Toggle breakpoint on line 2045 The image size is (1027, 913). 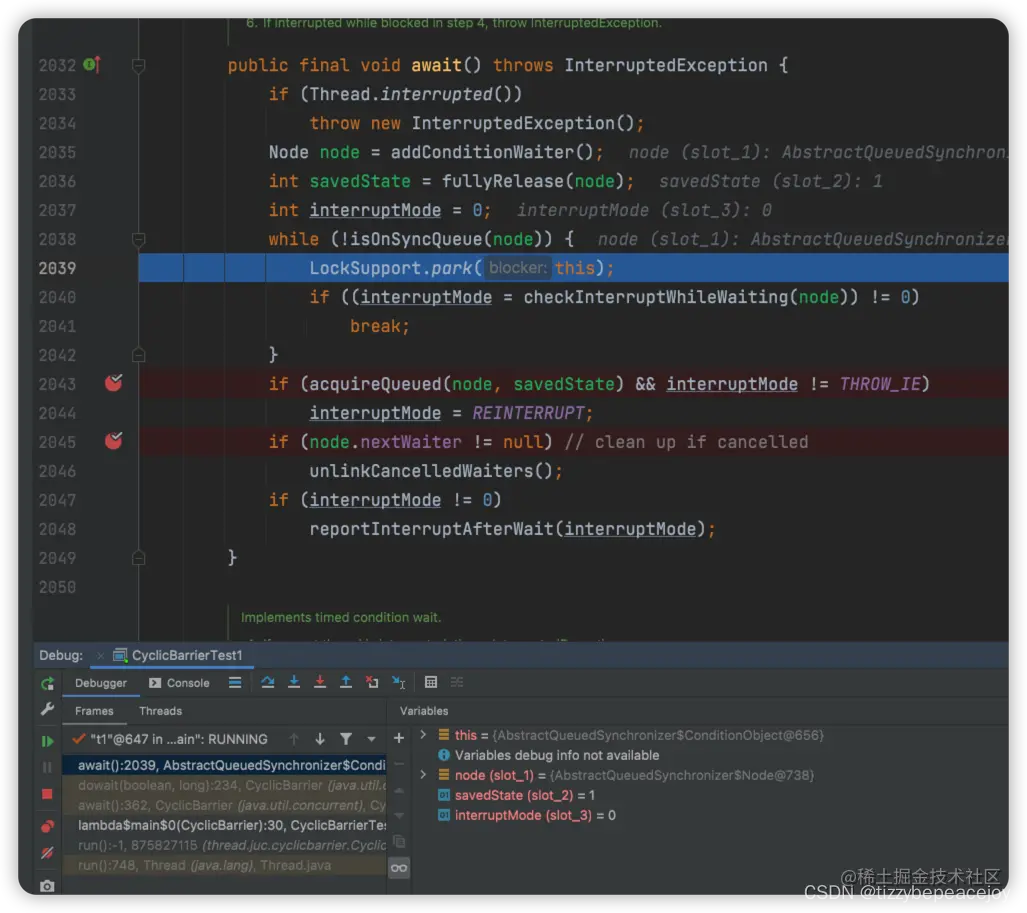tap(113, 441)
